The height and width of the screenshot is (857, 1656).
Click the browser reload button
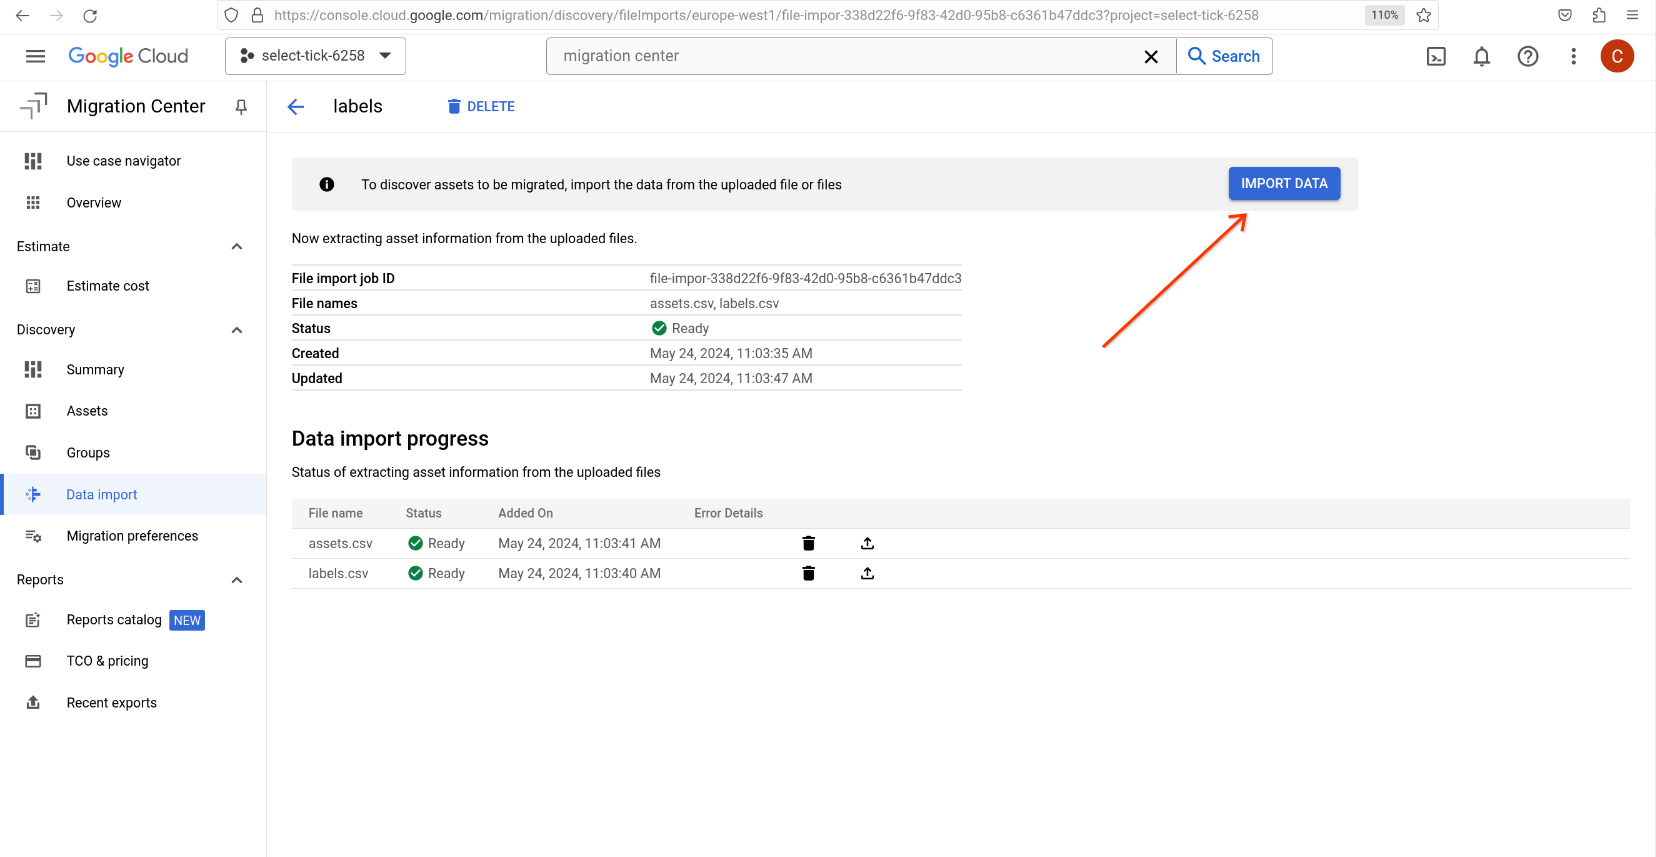90,15
